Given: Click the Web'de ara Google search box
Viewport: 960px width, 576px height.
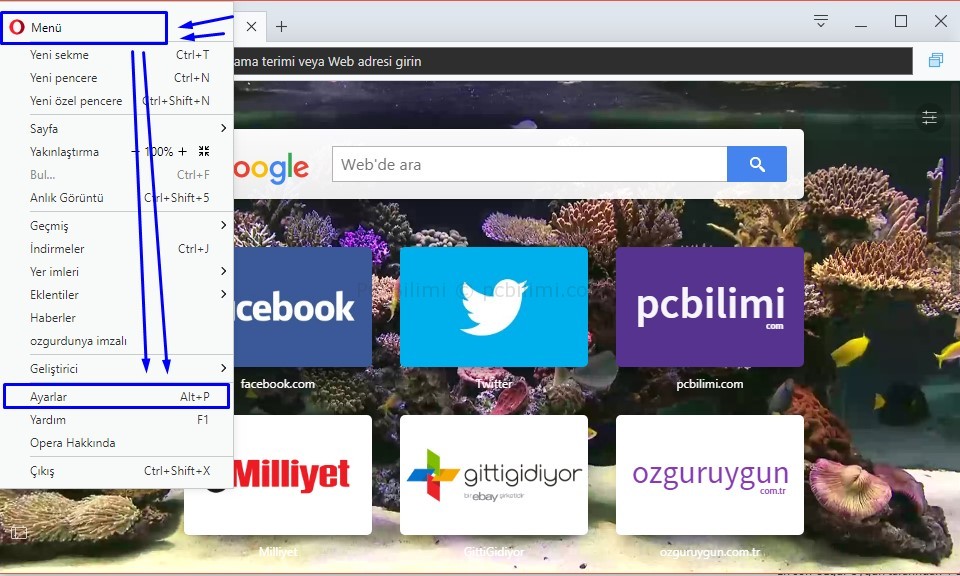Looking at the screenshot, I should pos(530,164).
